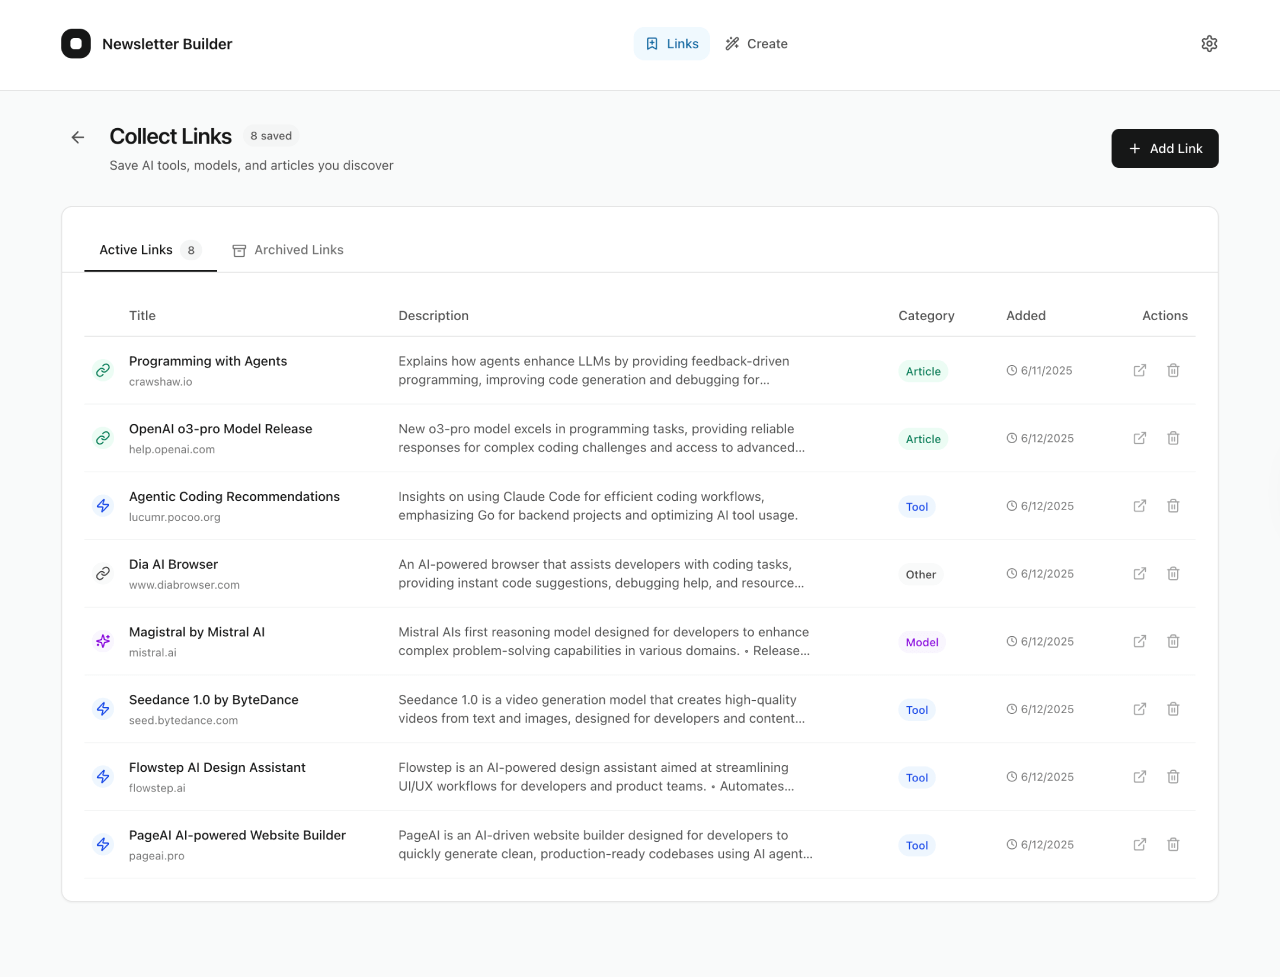The width and height of the screenshot is (1280, 977).
Task: Click the bolt icon beside PageAI Website Builder
Action: (x=103, y=845)
